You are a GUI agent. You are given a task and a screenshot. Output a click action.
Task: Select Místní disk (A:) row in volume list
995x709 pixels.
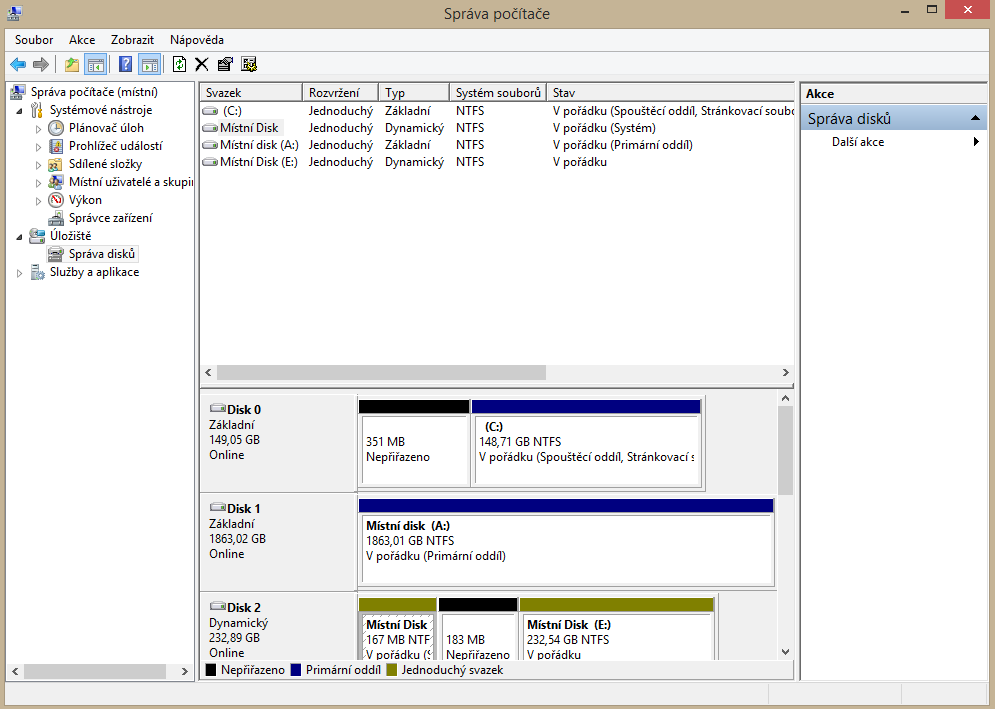pos(258,145)
